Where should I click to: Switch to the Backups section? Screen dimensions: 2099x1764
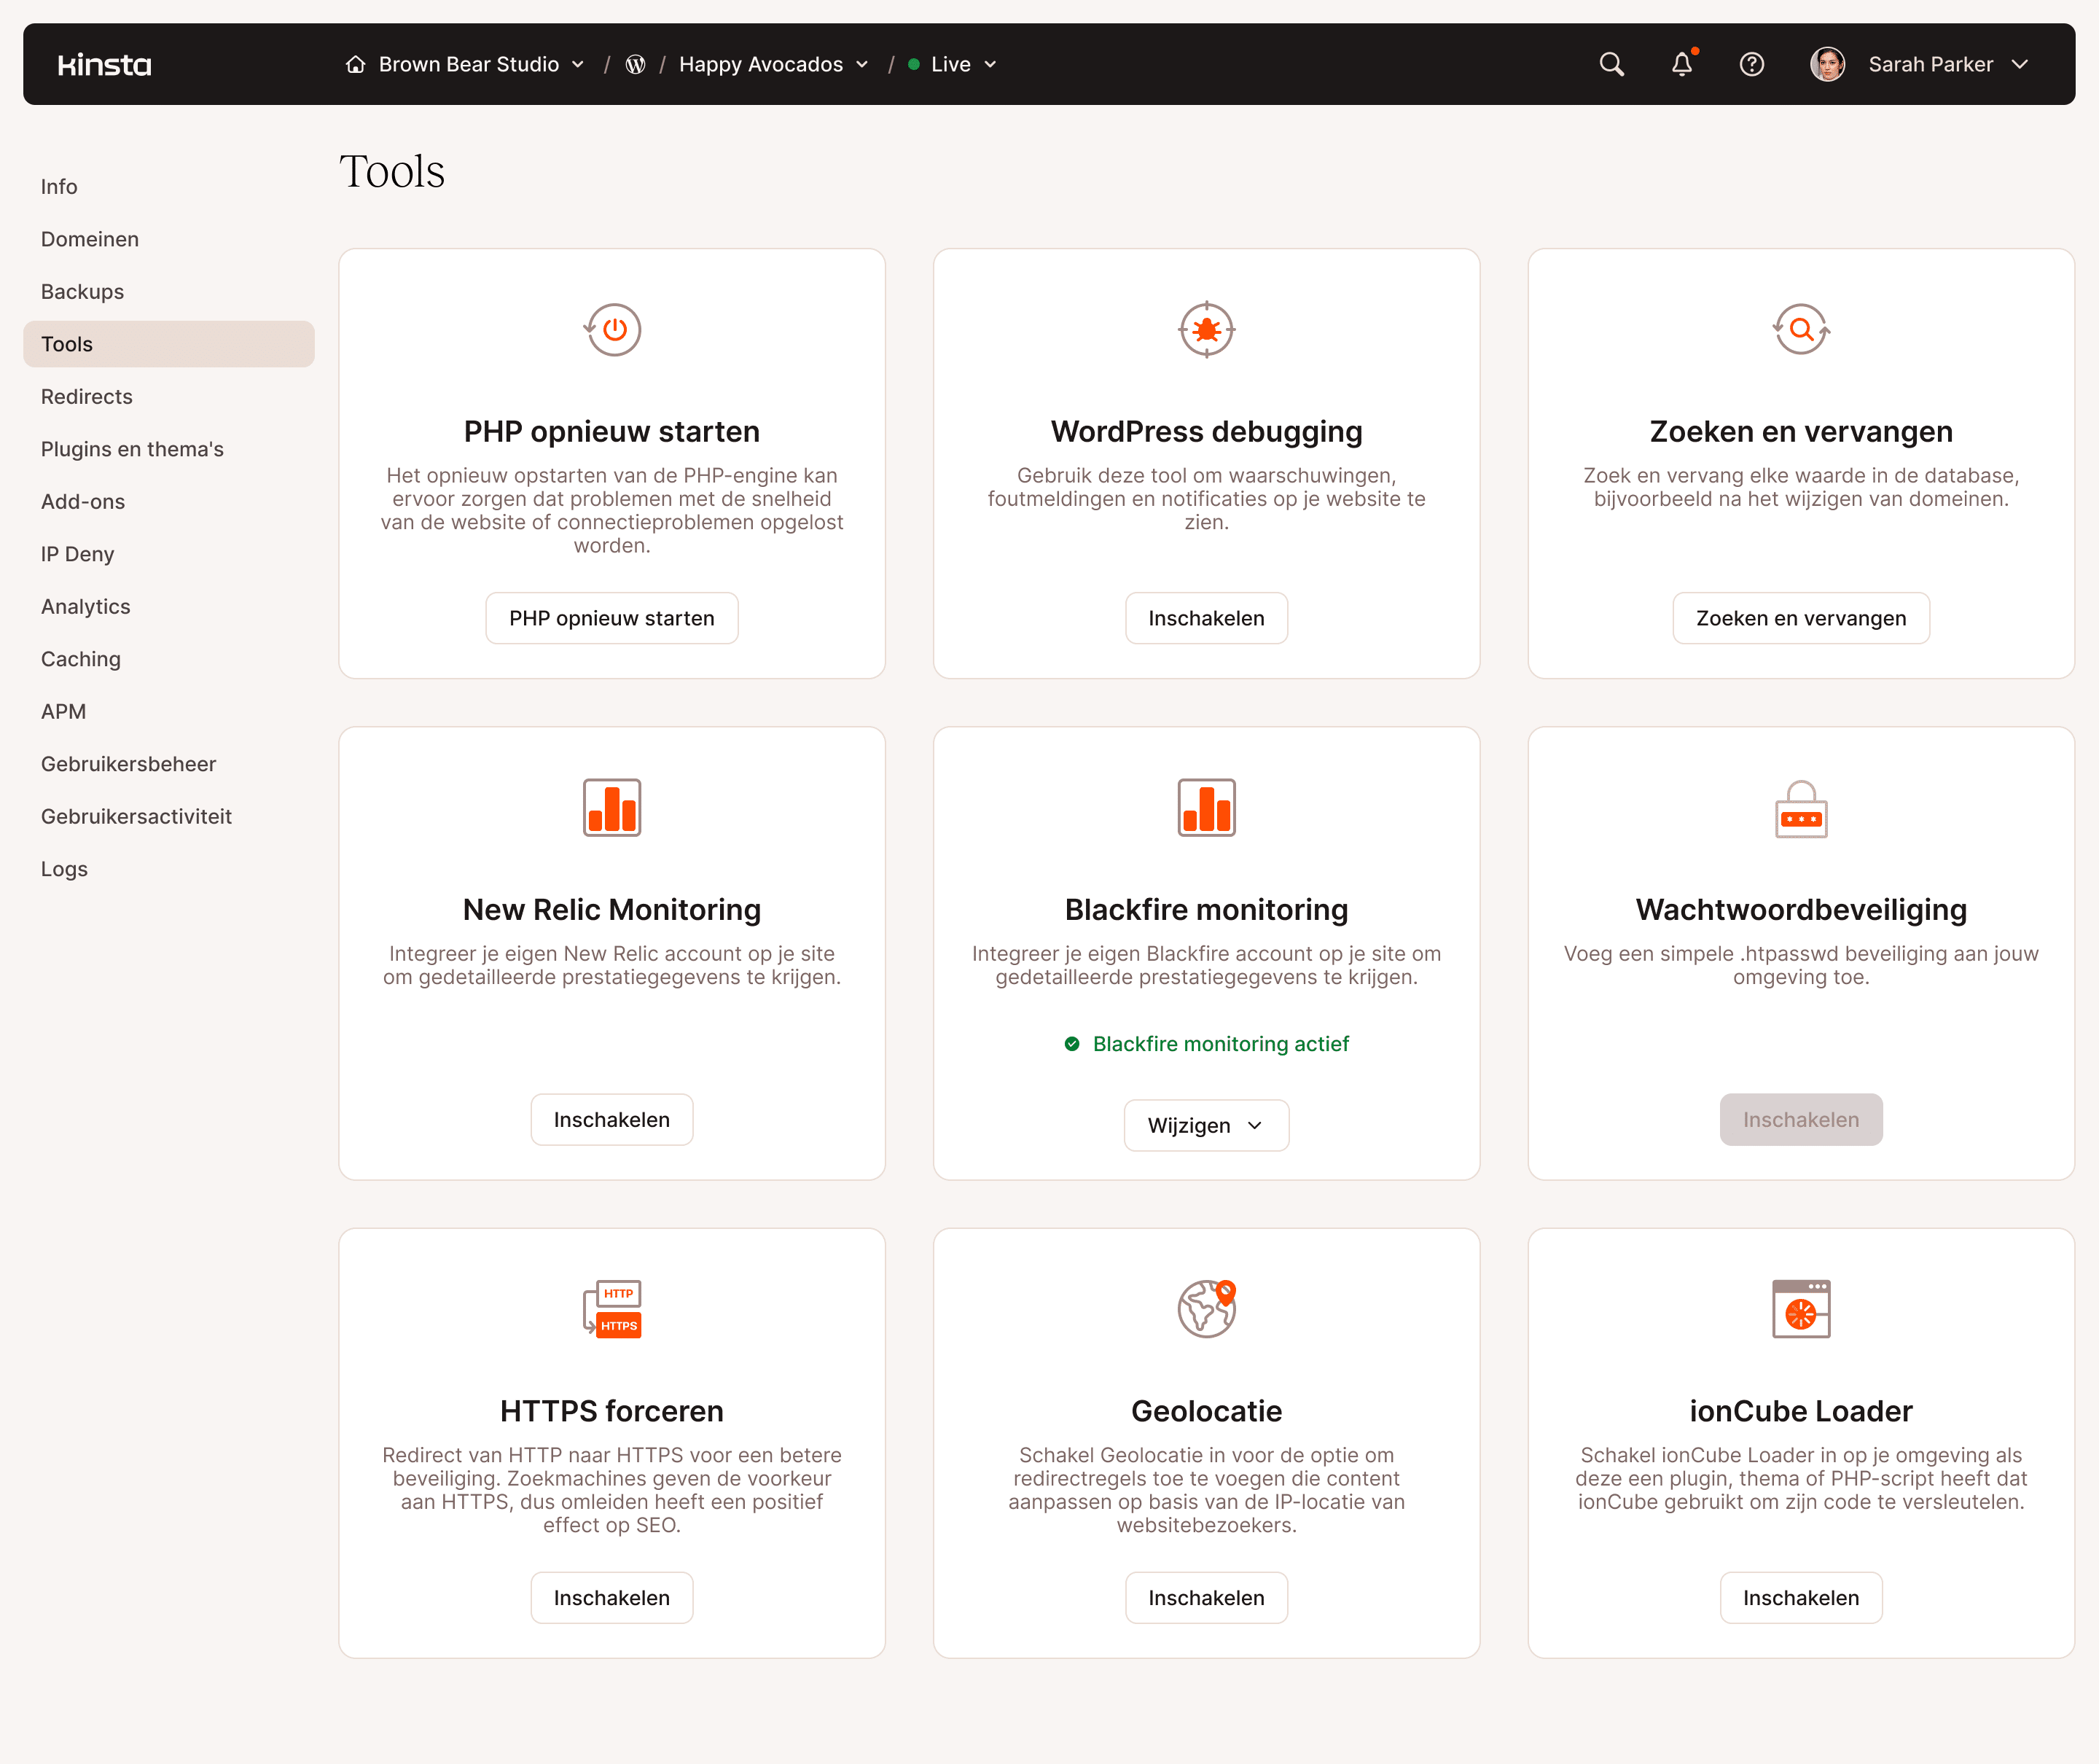pyautogui.click(x=82, y=291)
